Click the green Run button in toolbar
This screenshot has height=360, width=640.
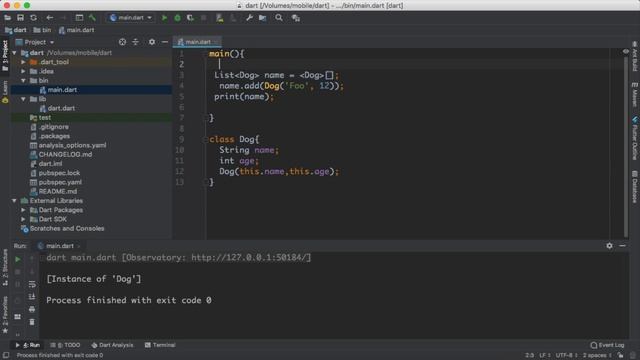point(164,18)
